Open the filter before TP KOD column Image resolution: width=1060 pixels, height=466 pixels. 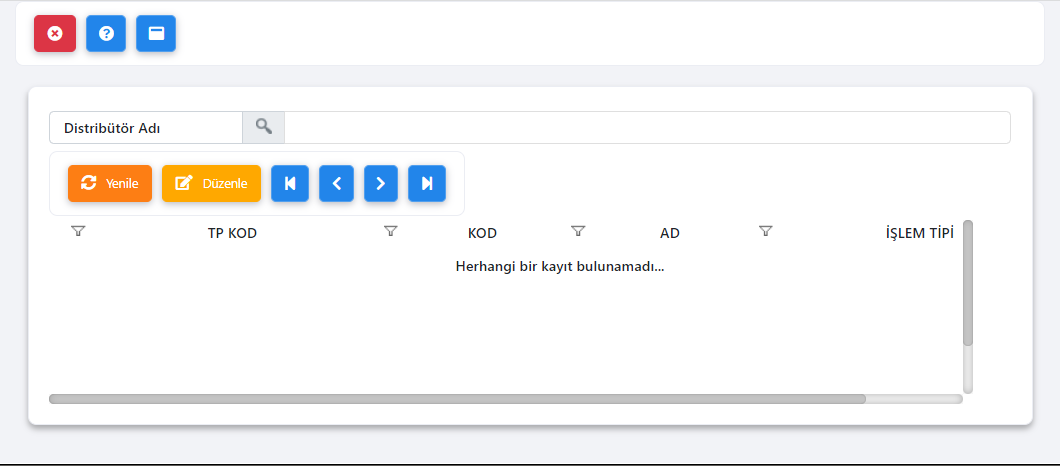pyautogui.click(x=78, y=231)
